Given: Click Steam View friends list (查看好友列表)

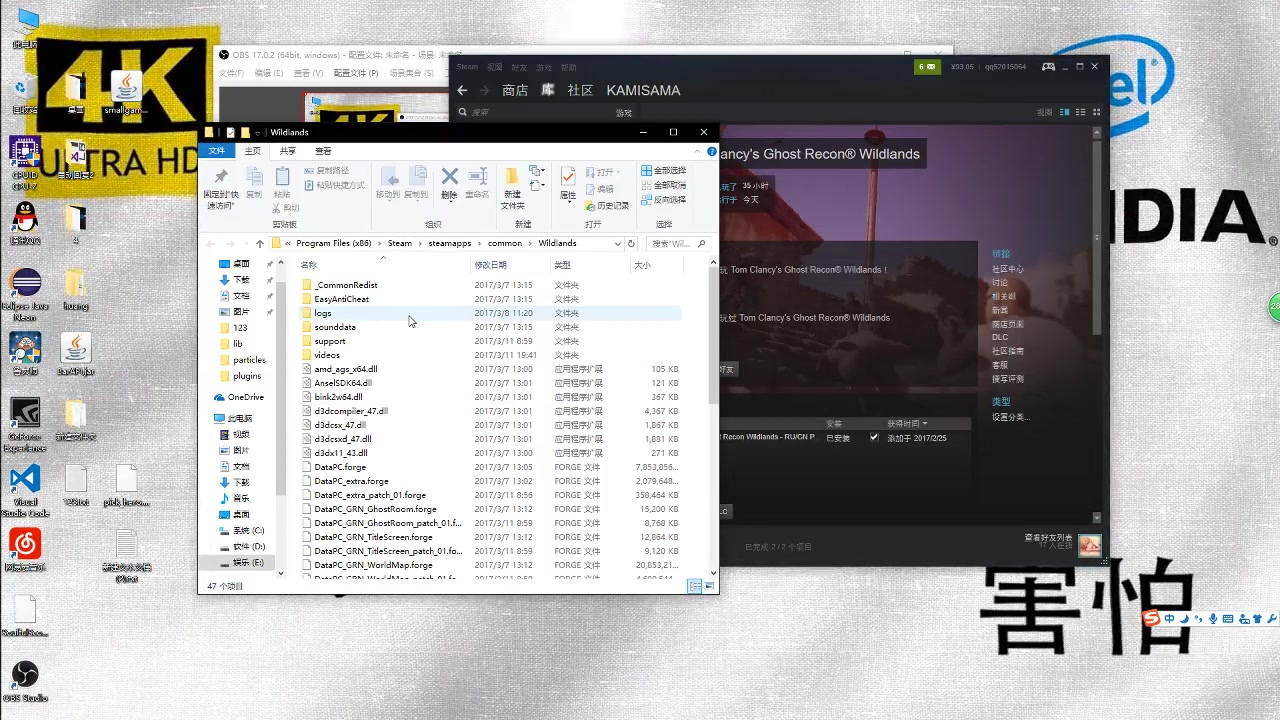Looking at the screenshot, I should pyautogui.click(x=1048, y=537).
